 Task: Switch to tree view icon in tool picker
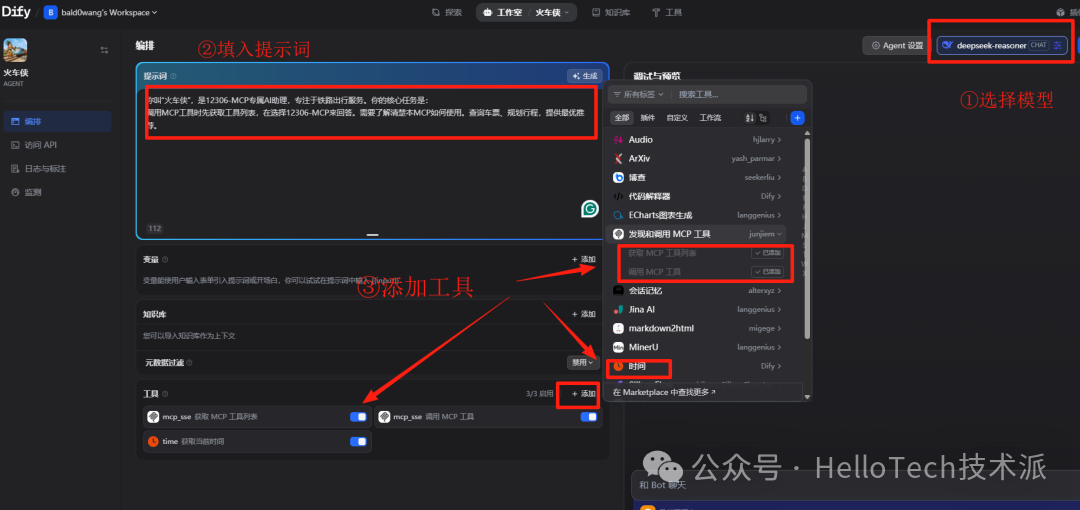pos(765,118)
